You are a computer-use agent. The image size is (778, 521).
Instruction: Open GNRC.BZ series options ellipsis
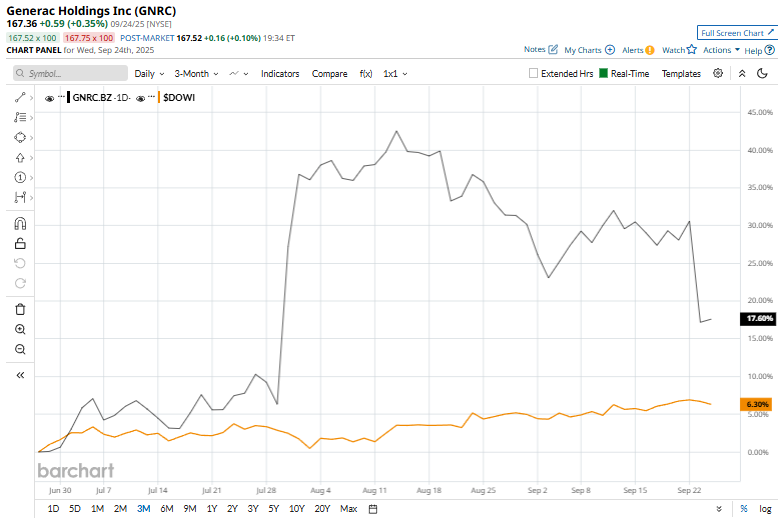coord(62,96)
